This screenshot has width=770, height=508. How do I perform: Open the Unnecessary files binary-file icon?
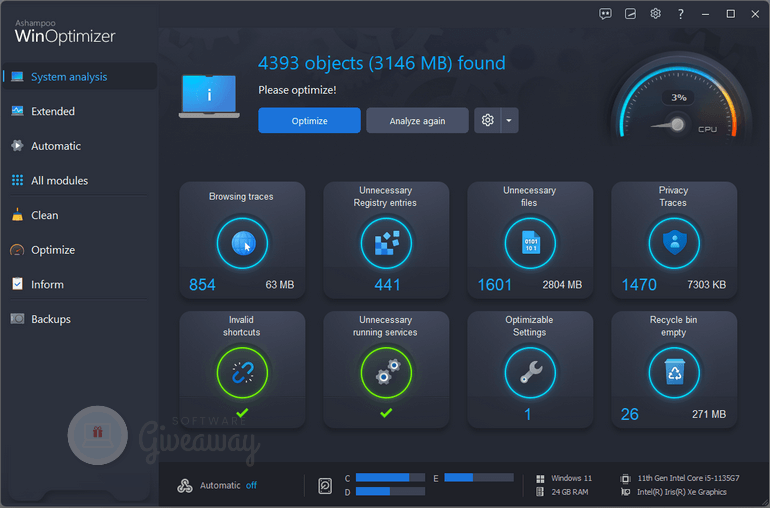coord(530,243)
